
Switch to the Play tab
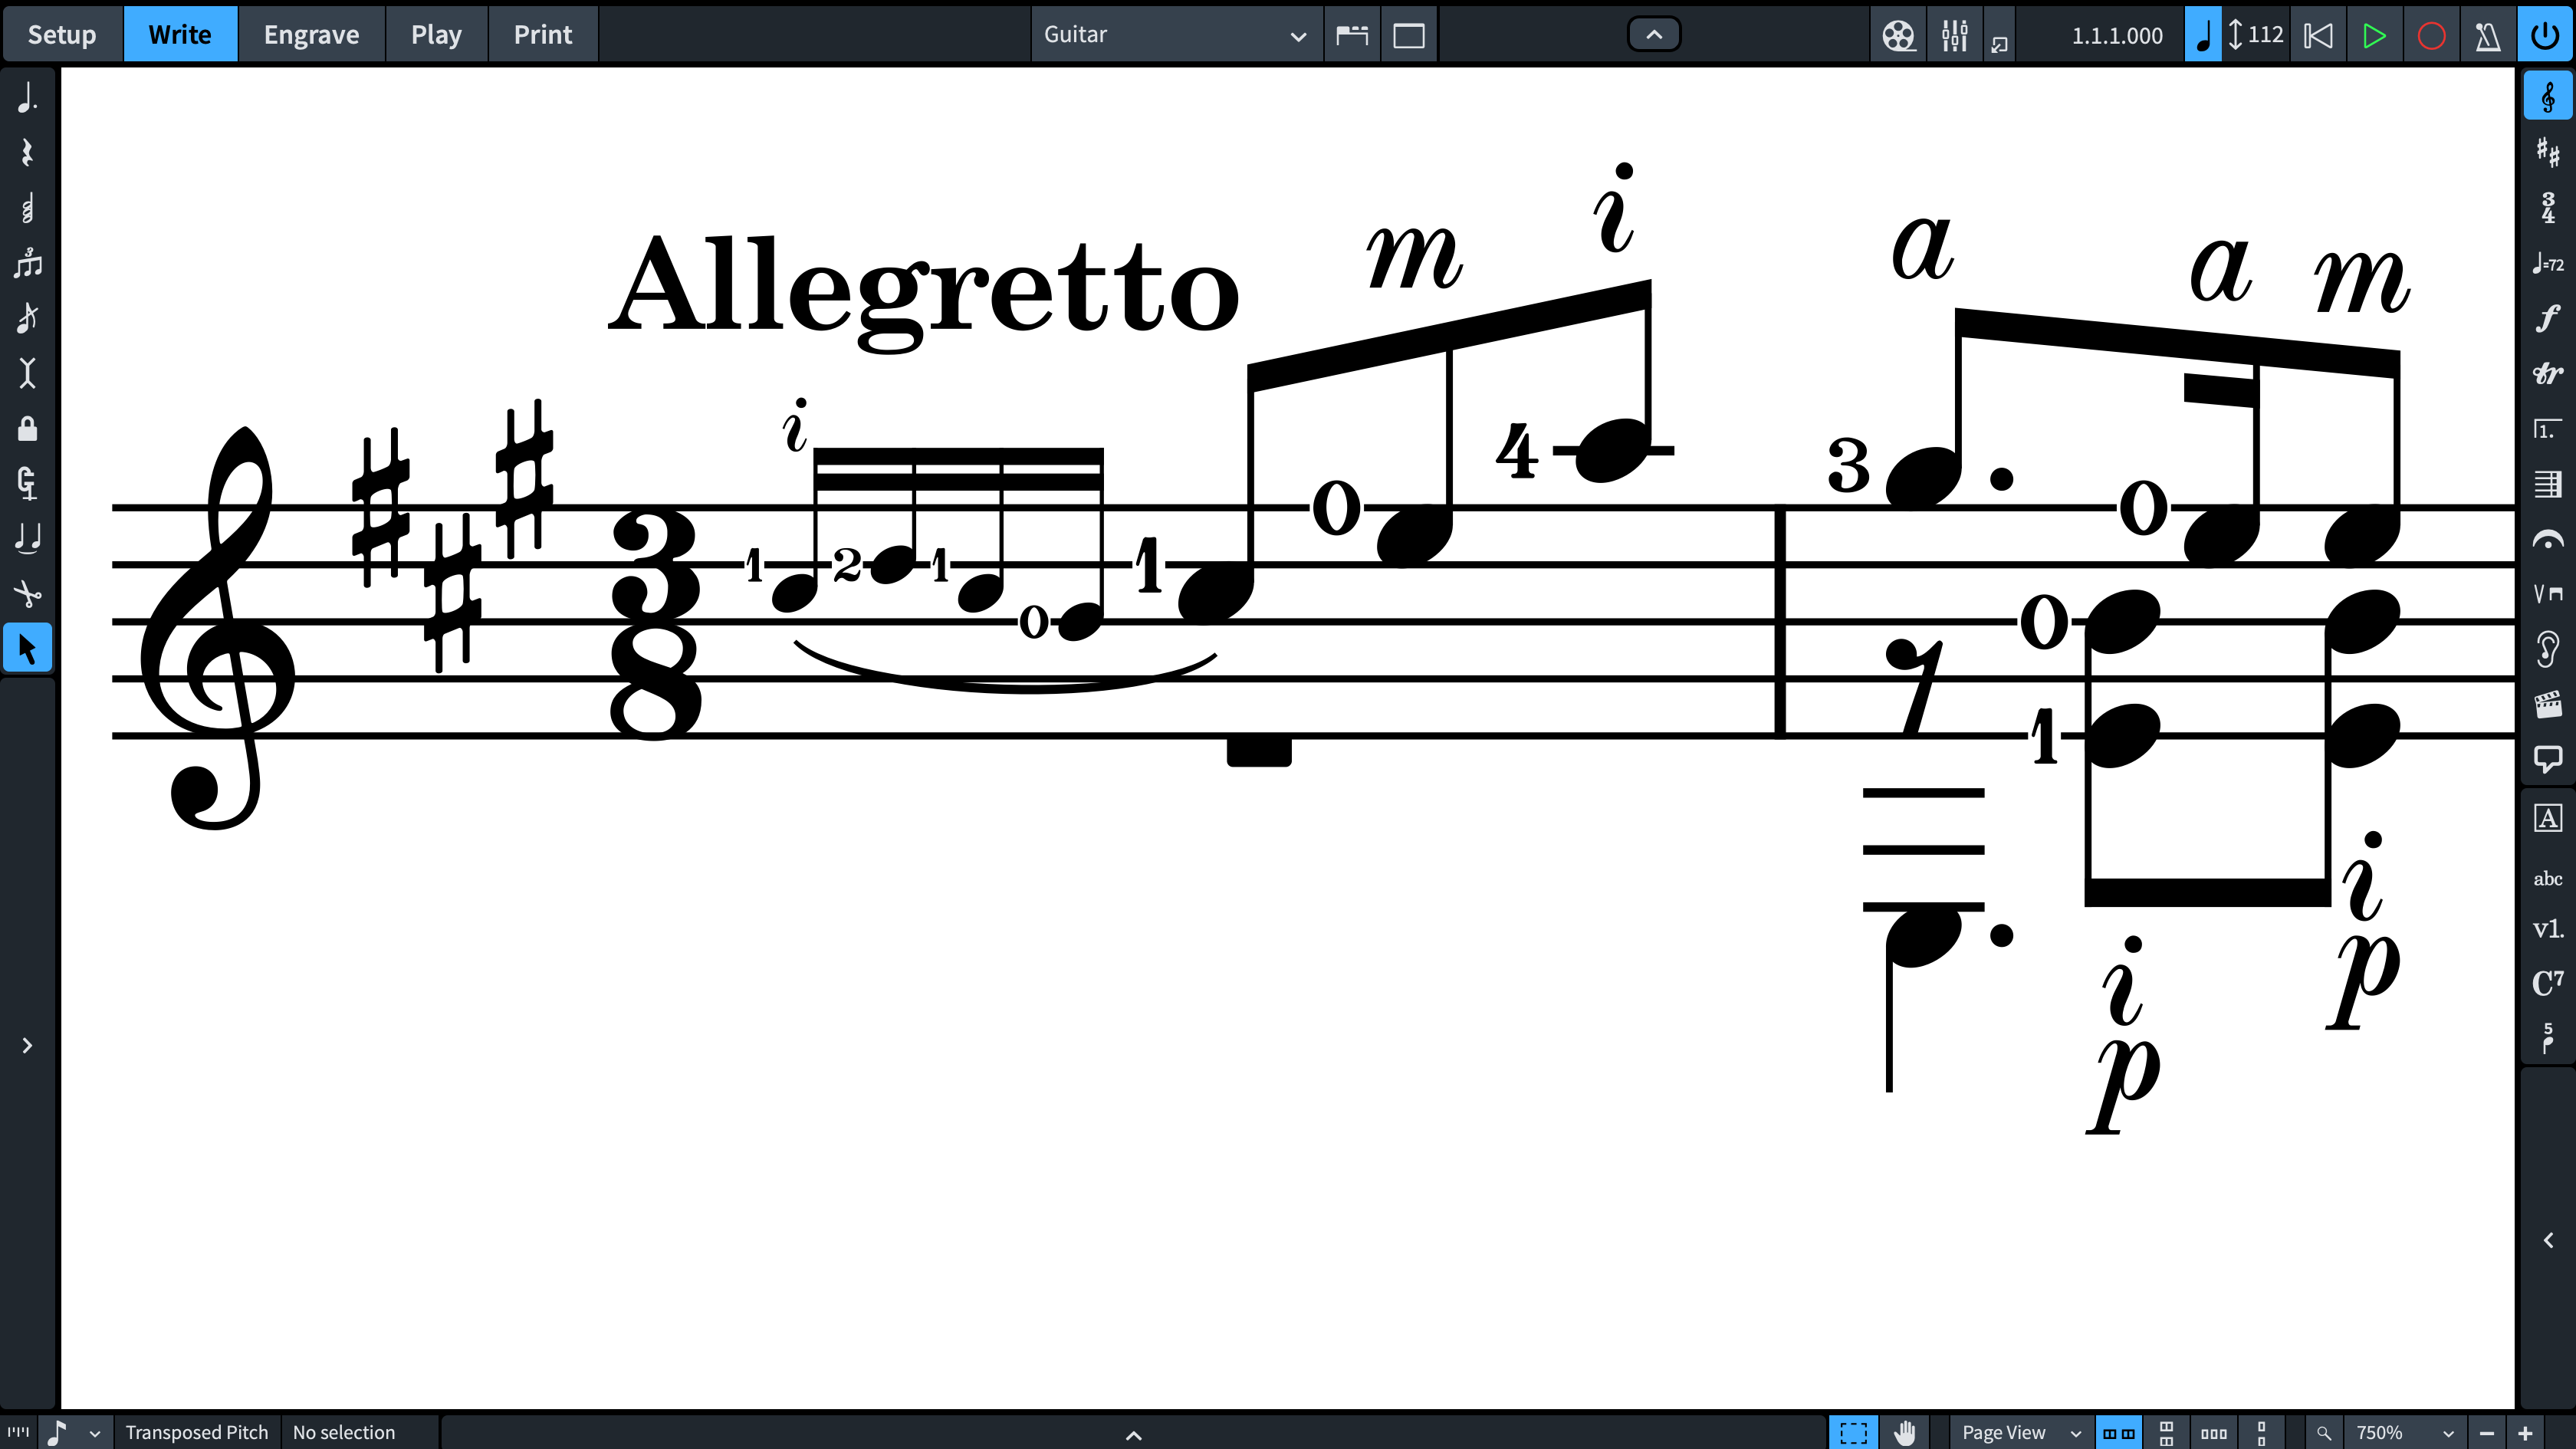point(436,34)
